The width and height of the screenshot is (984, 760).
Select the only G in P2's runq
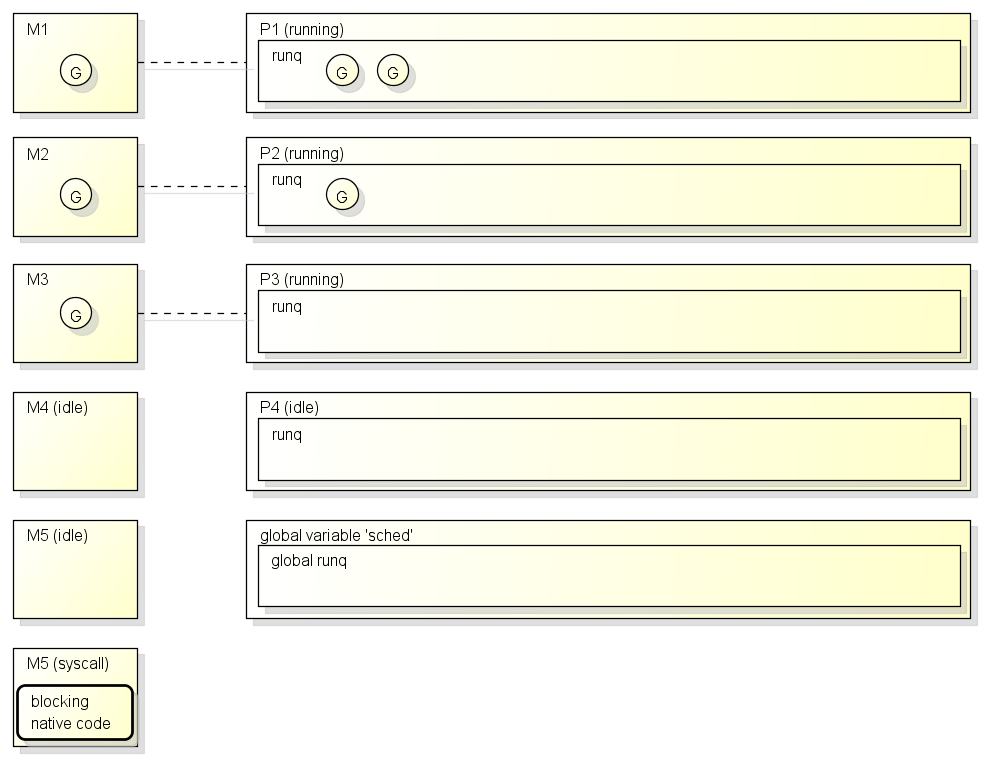coord(342,194)
